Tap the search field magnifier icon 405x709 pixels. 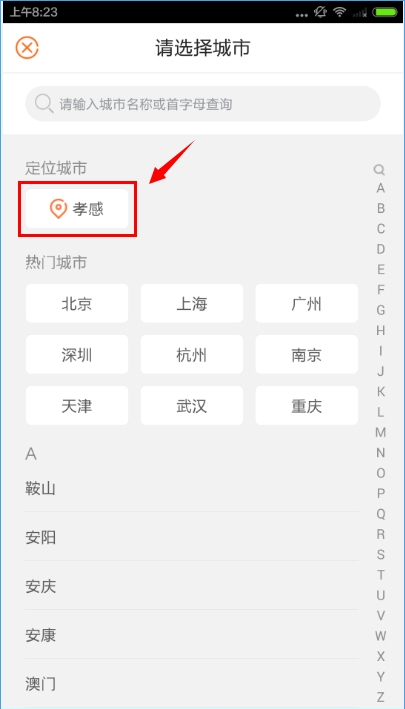pyautogui.click(x=44, y=104)
